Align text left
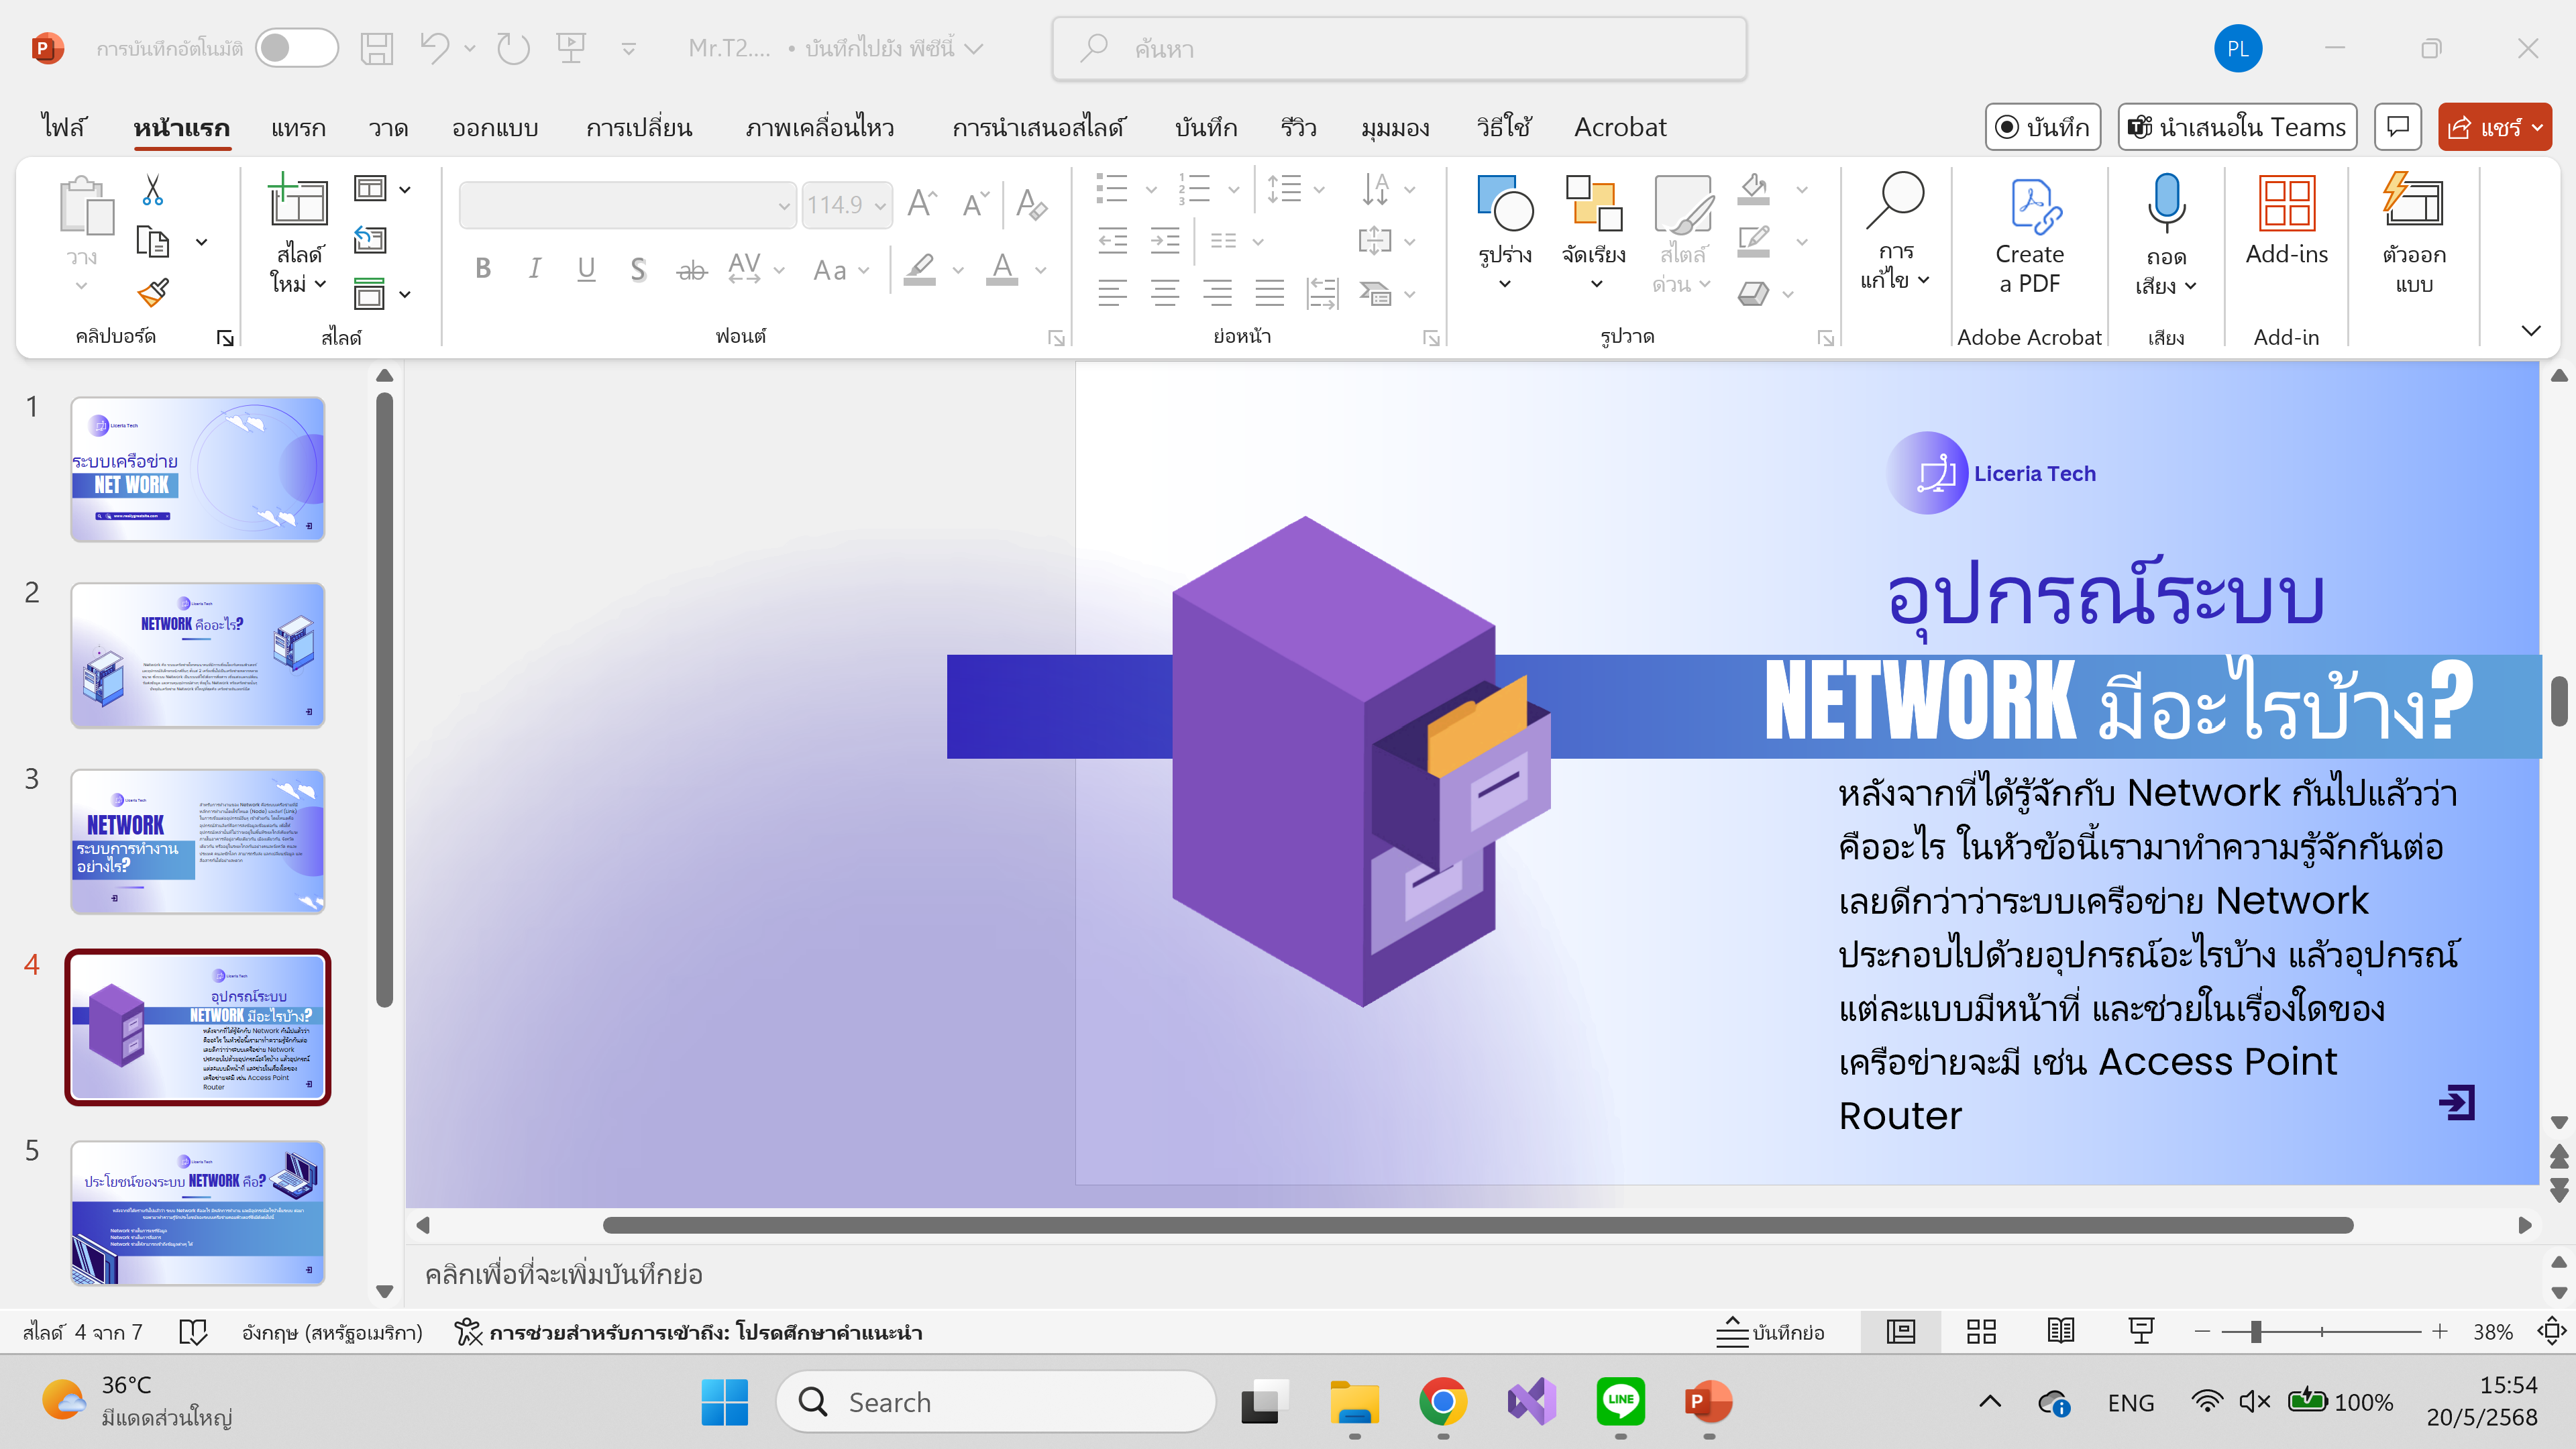Image resolution: width=2576 pixels, height=1449 pixels. click(1112, 293)
